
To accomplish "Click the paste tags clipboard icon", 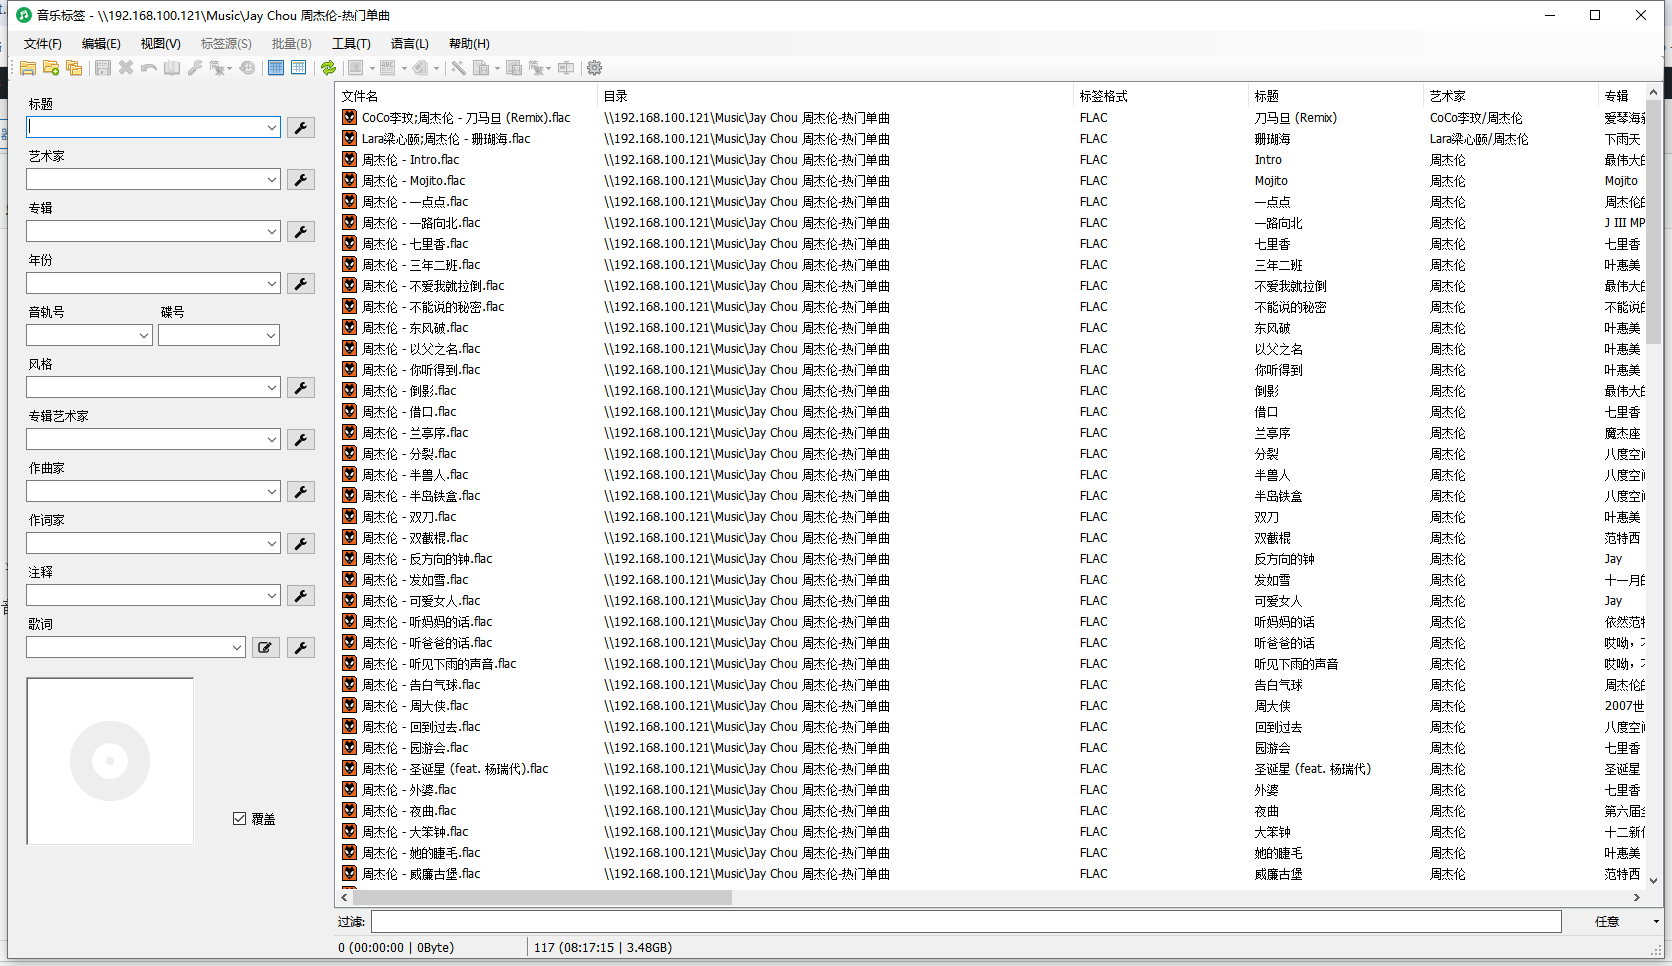I will pyautogui.click(x=481, y=68).
